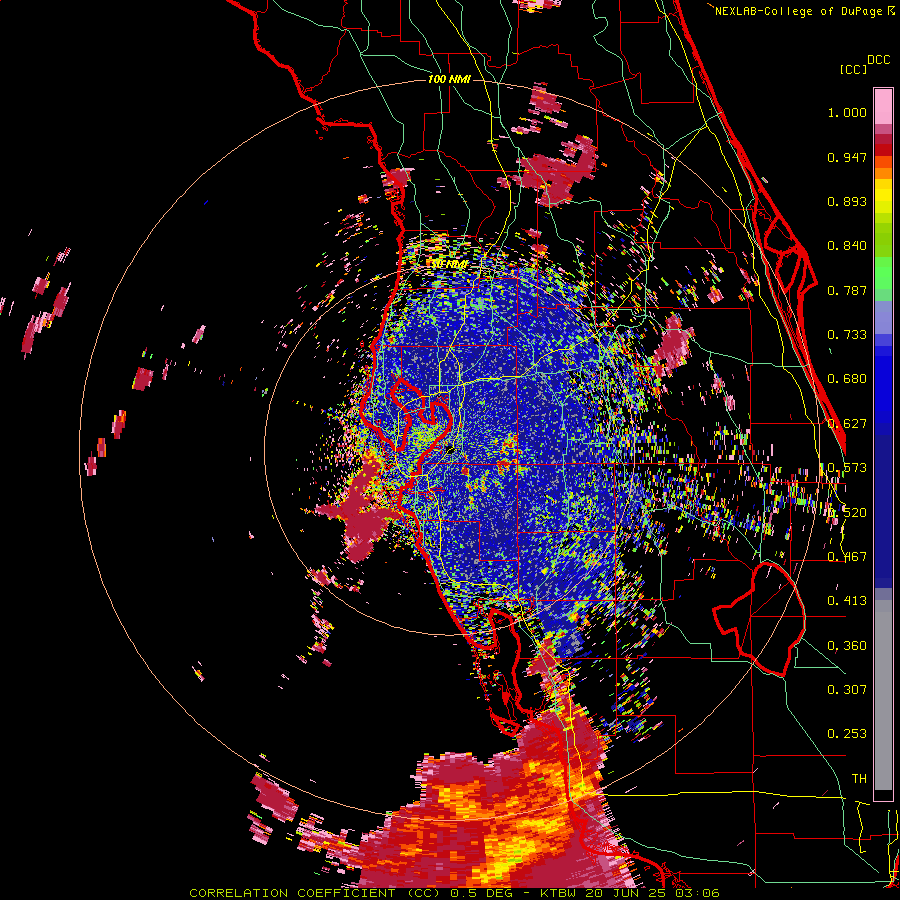Viewport: 900px width, 900px height.
Task: Click the 0.520 scale value
Action: click(847, 513)
